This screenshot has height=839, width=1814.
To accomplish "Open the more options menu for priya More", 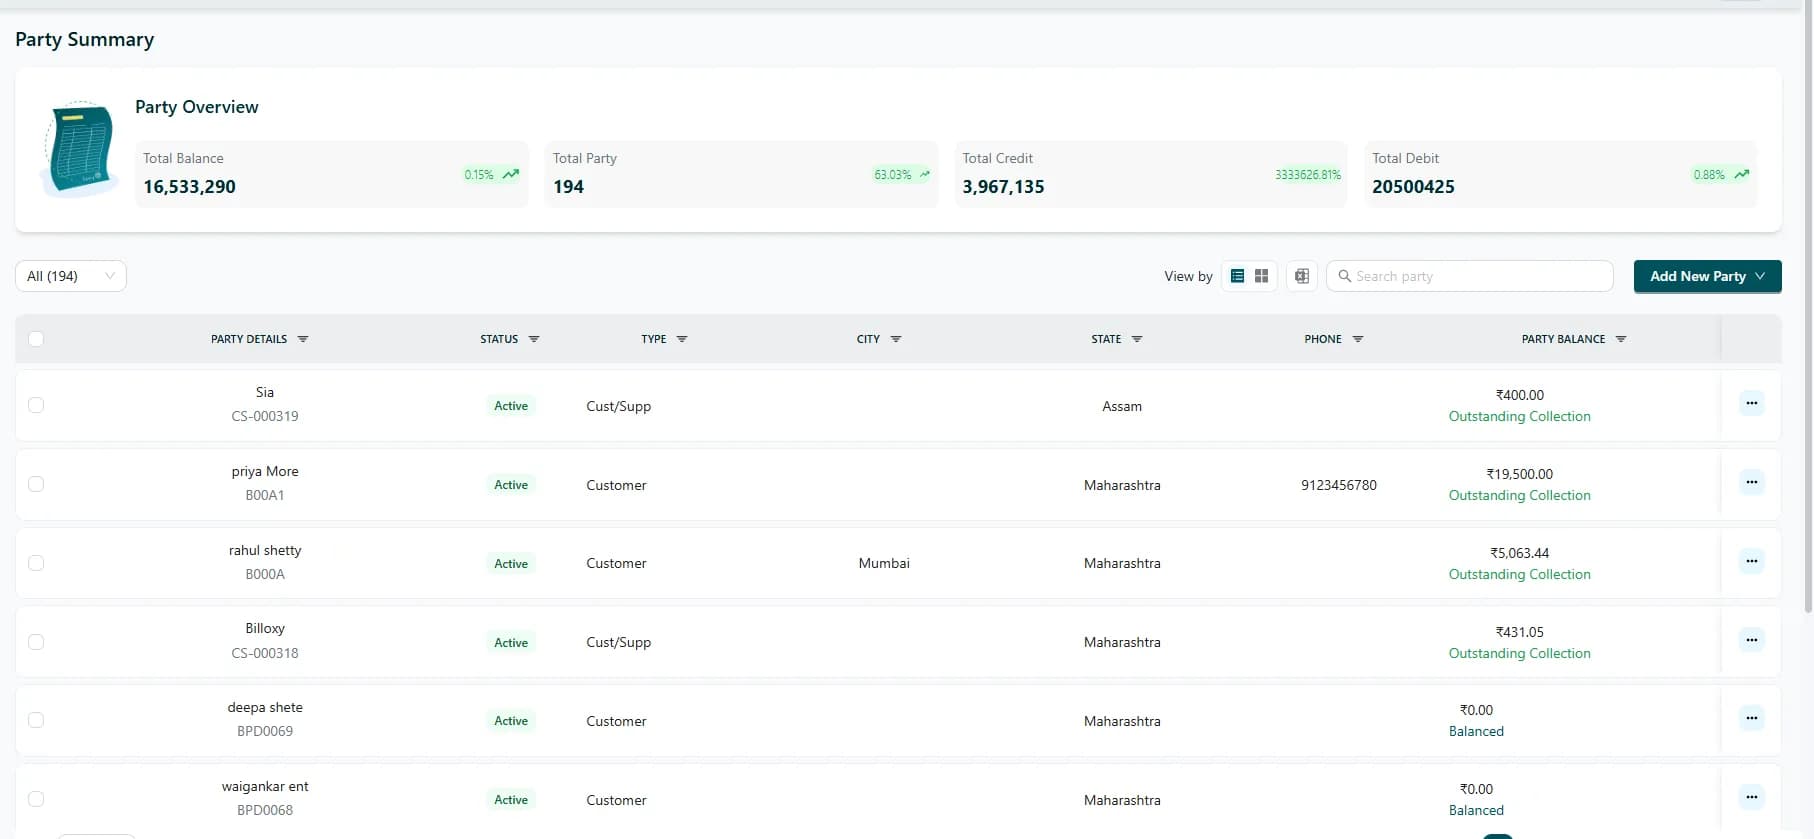I will click(x=1751, y=483).
